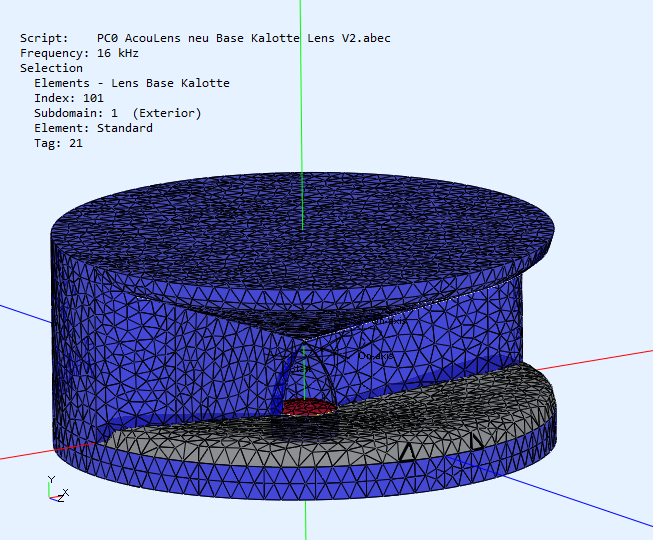Click the left triangular marker on base rim
Image resolution: width=653 pixels, height=540 pixels.
coord(407,451)
